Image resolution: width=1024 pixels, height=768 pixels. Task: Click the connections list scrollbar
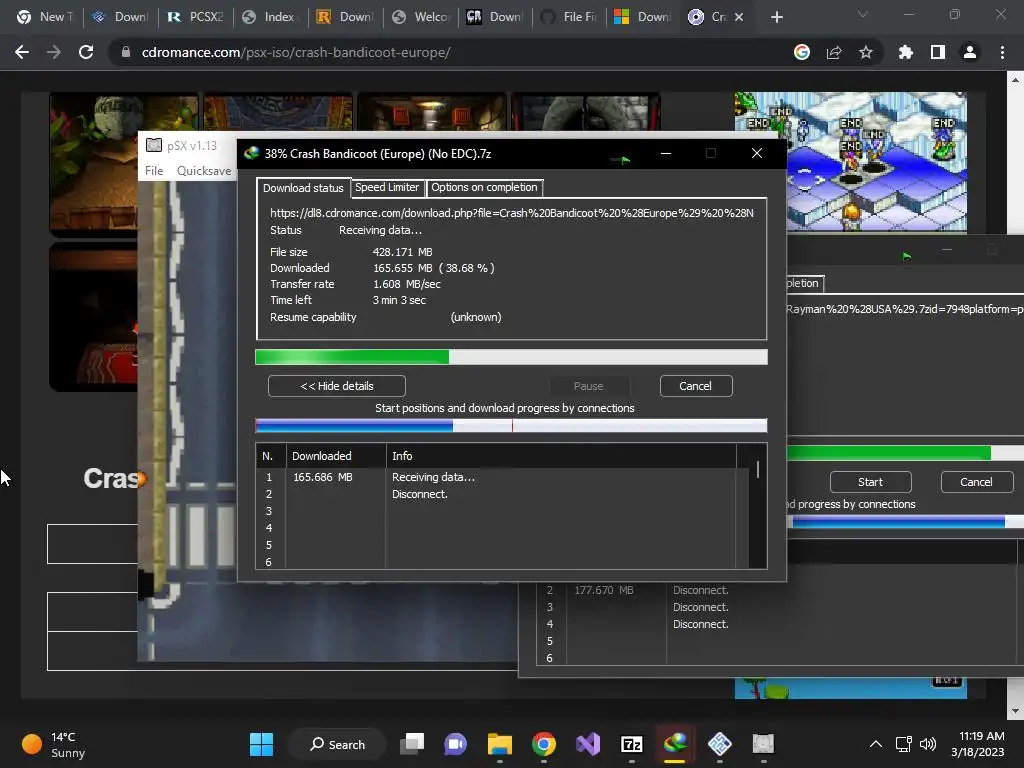(x=758, y=469)
